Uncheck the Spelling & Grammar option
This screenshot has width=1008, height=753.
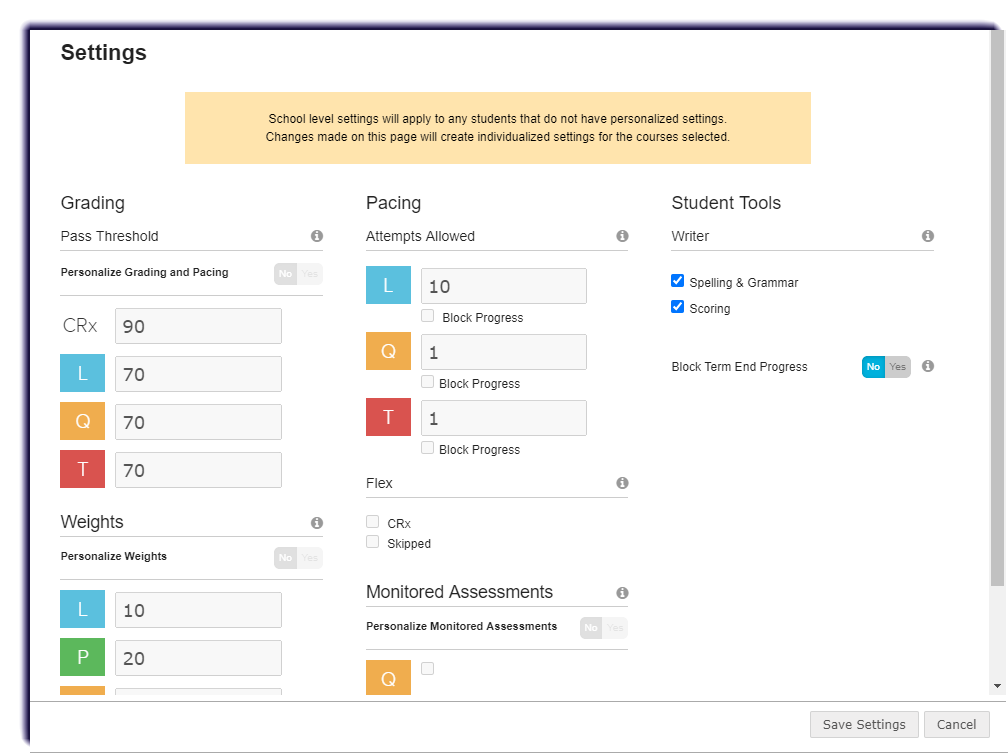point(678,281)
